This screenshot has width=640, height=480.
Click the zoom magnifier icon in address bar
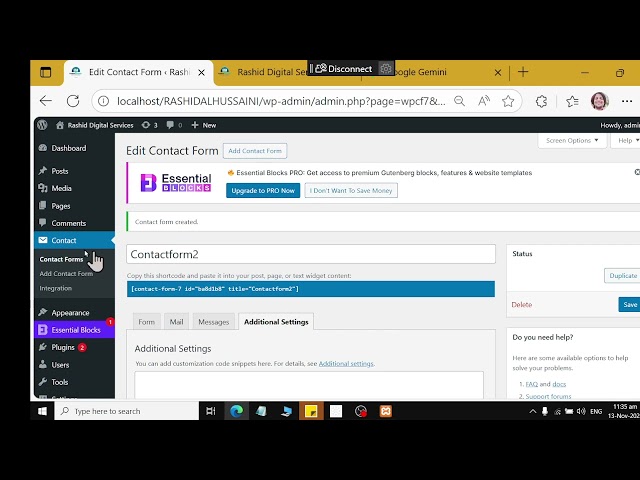coord(460,101)
